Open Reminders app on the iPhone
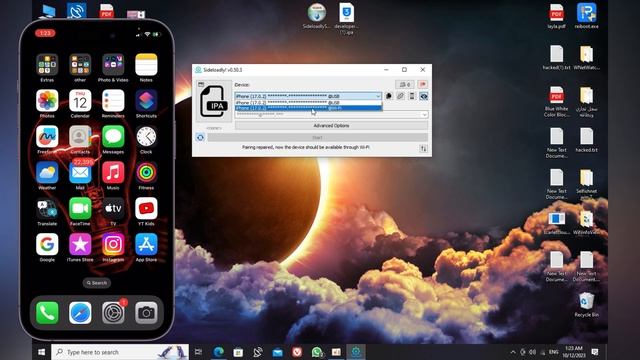The height and width of the screenshot is (360, 640). [113, 100]
